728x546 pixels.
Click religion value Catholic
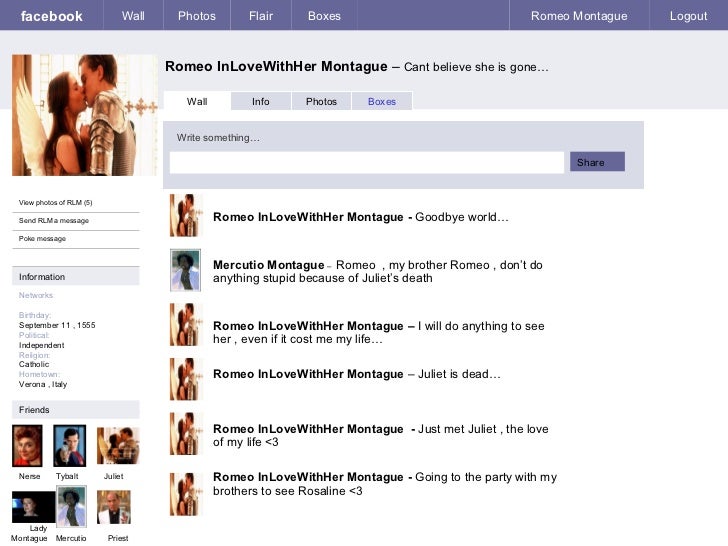34,364
